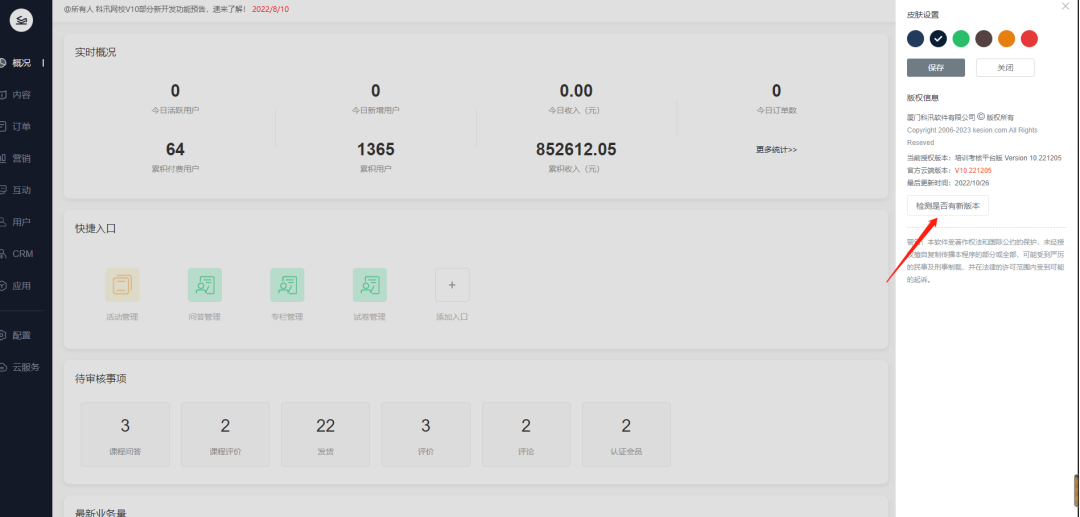Open 用户 in the sidebar
This screenshot has width=1080, height=517.
click(21, 222)
